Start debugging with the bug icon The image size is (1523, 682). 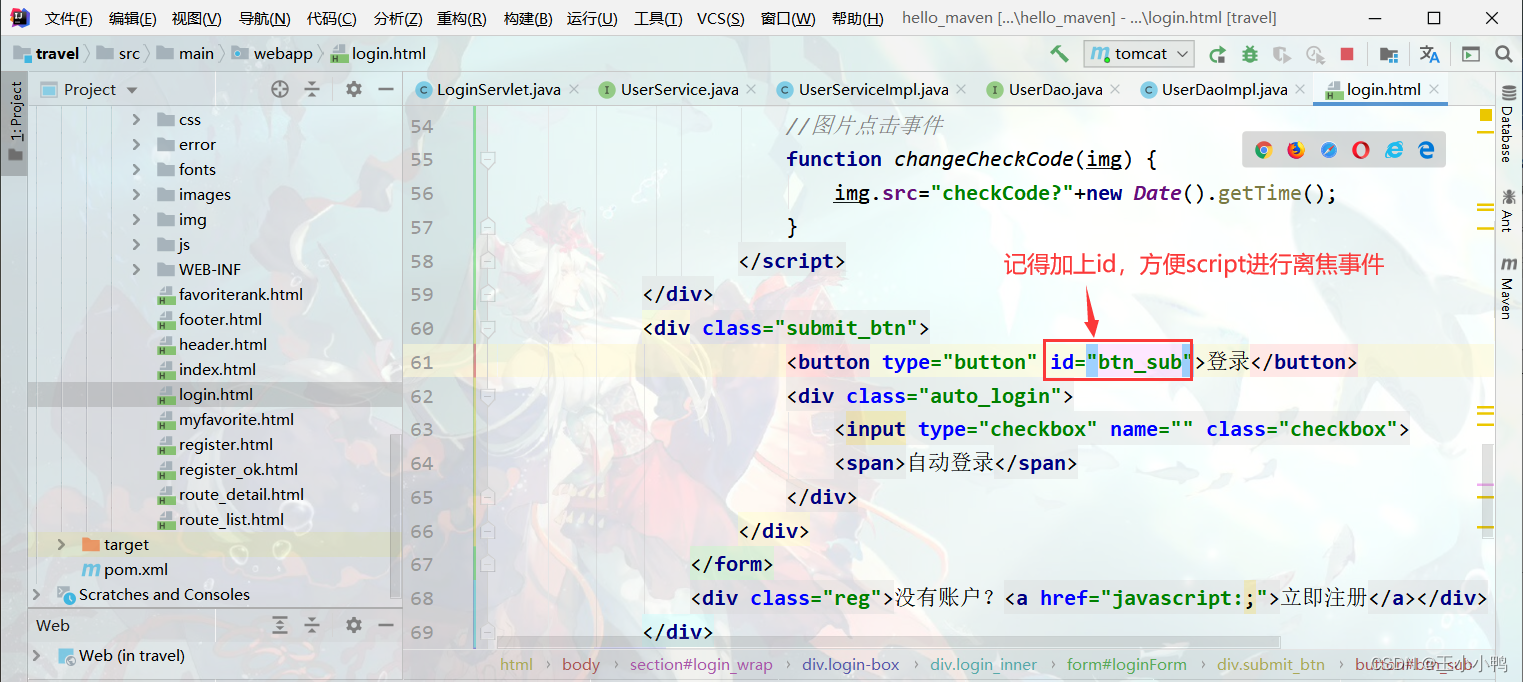(1249, 54)
